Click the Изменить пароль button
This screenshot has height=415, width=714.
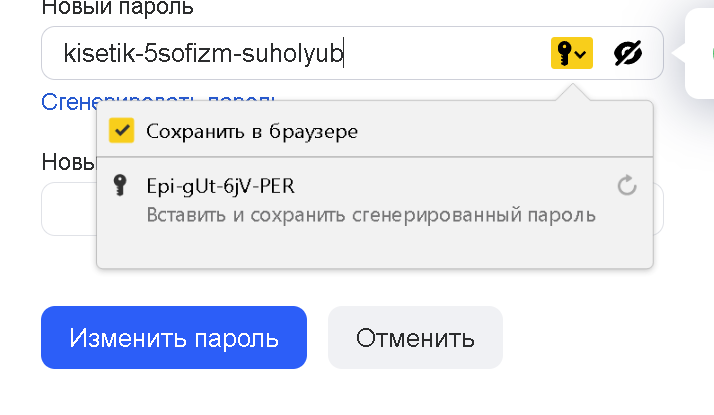[174, 338]
